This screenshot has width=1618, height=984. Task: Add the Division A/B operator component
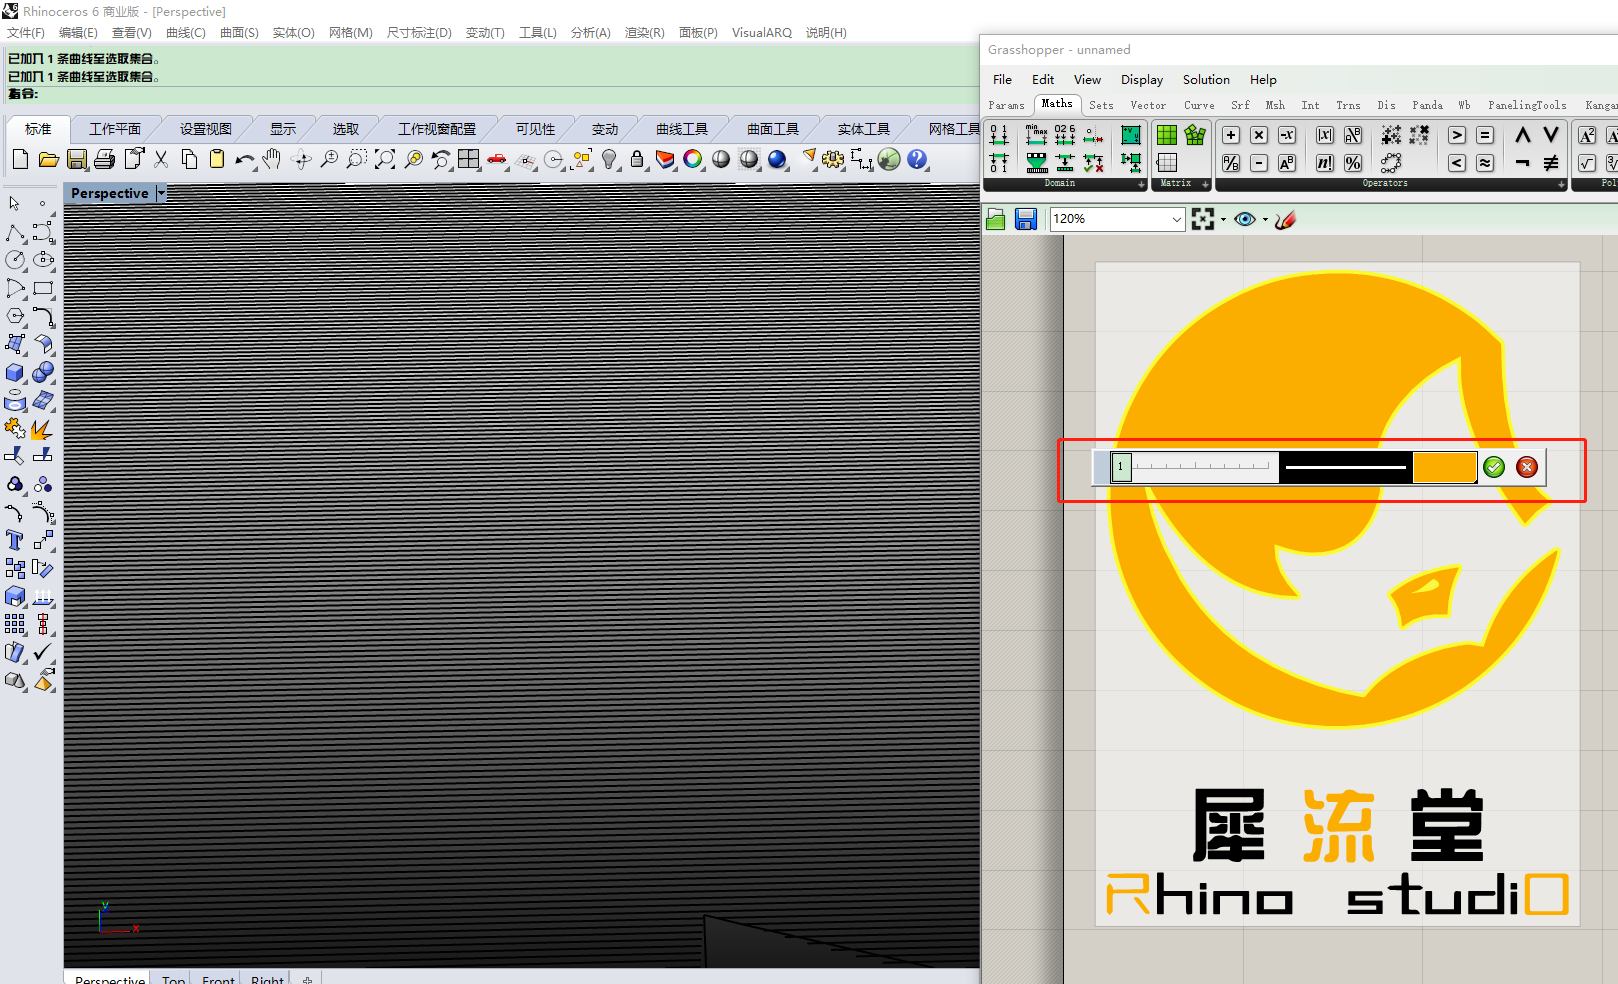click(x=1231, y=163)
